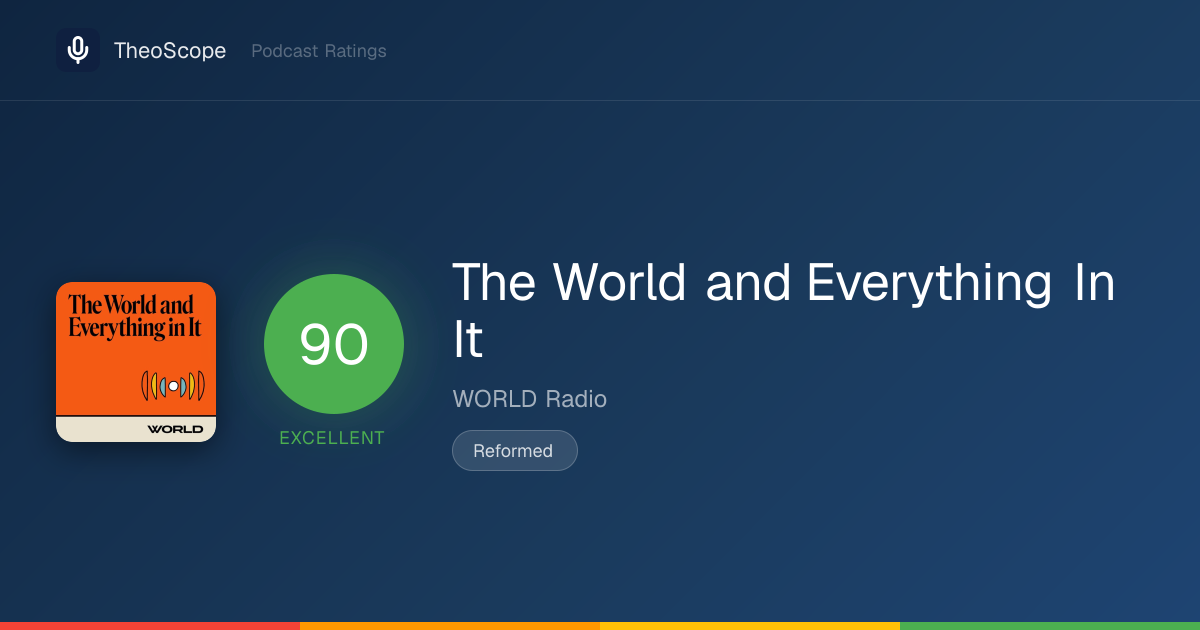The height and width of the screenshot is (630, 1200).
Task: Click the green segment of rating bar
Action: point(1050,626)
